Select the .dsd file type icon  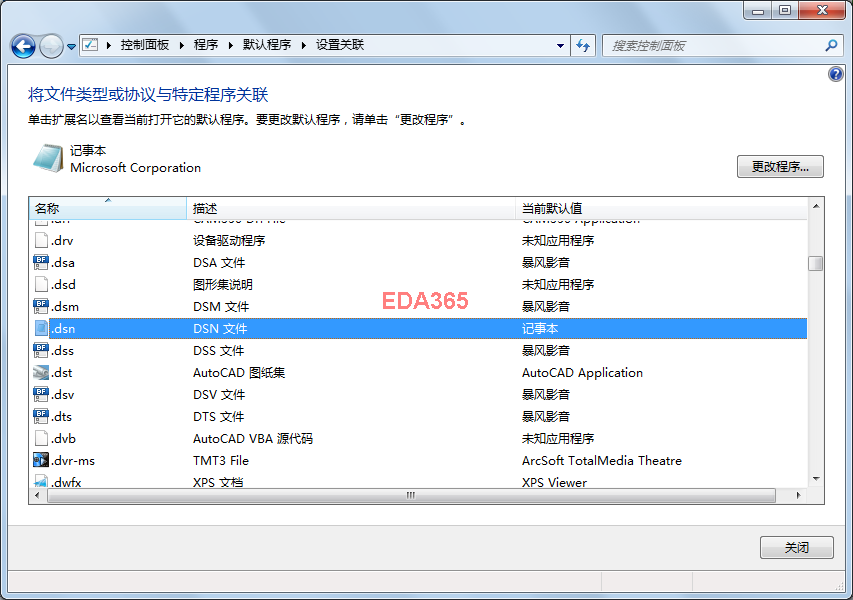point(41,284)
